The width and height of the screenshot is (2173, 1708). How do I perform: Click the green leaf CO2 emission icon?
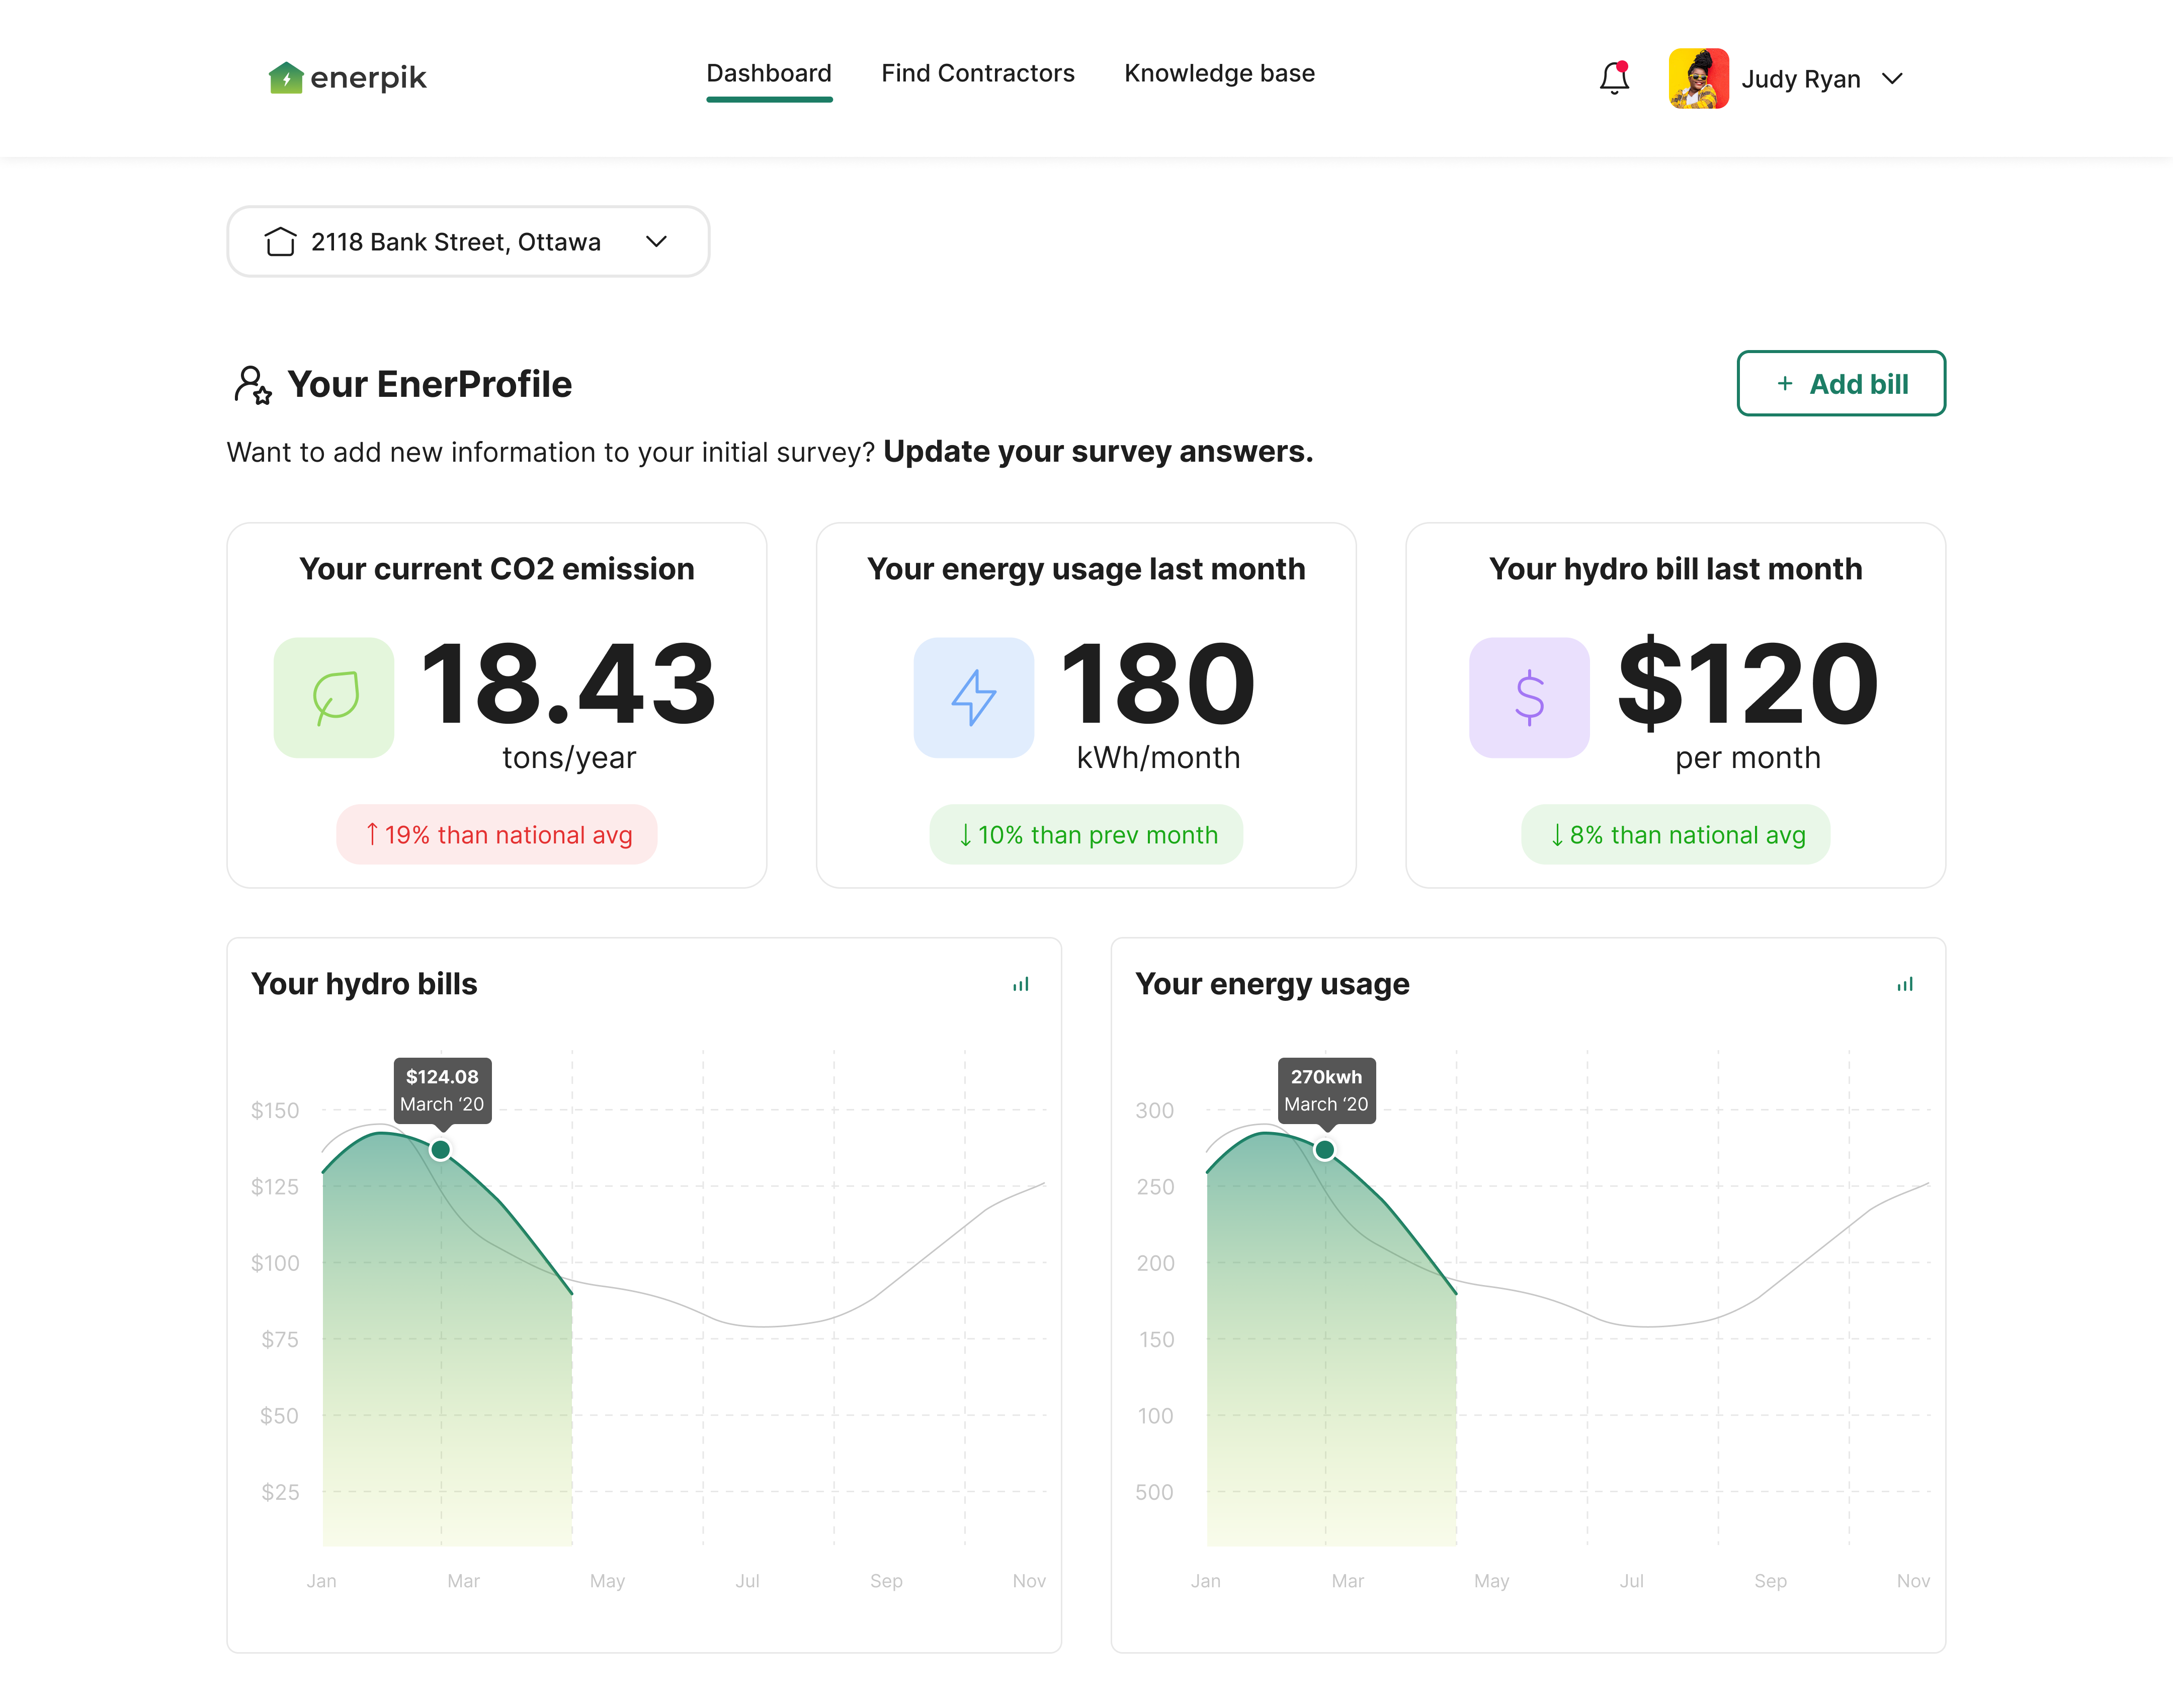pyautogui.click(x=334, y=697)
